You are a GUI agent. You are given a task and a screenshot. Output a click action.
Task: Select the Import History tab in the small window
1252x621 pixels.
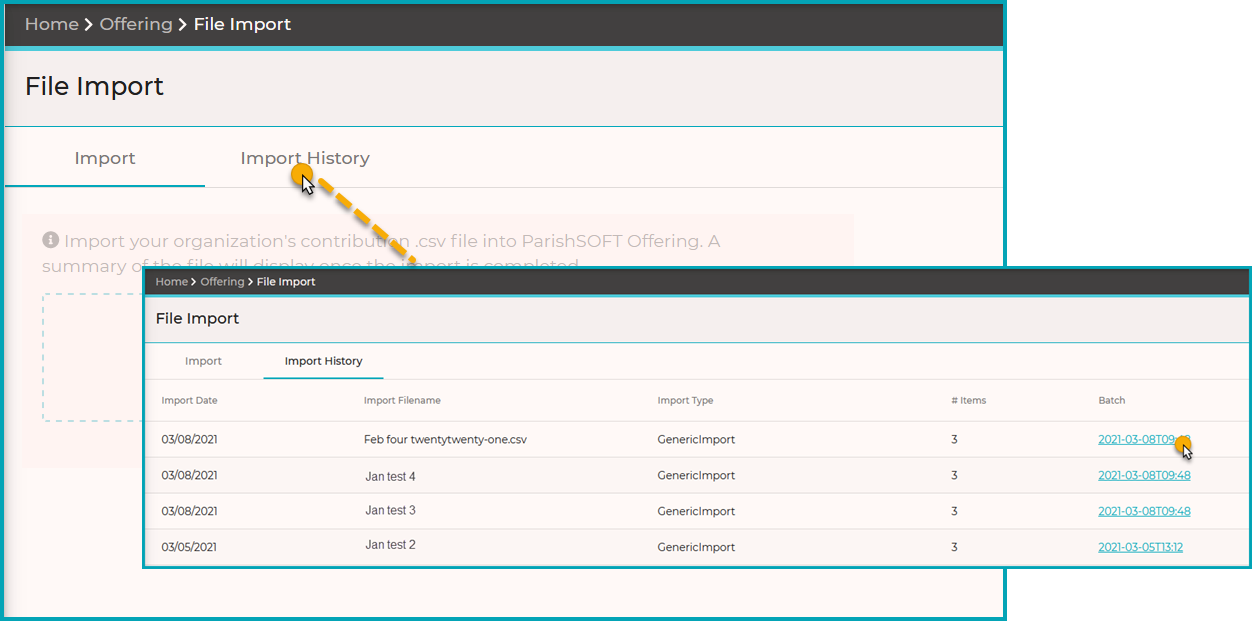pyautogui.click(x=323, y=361)
